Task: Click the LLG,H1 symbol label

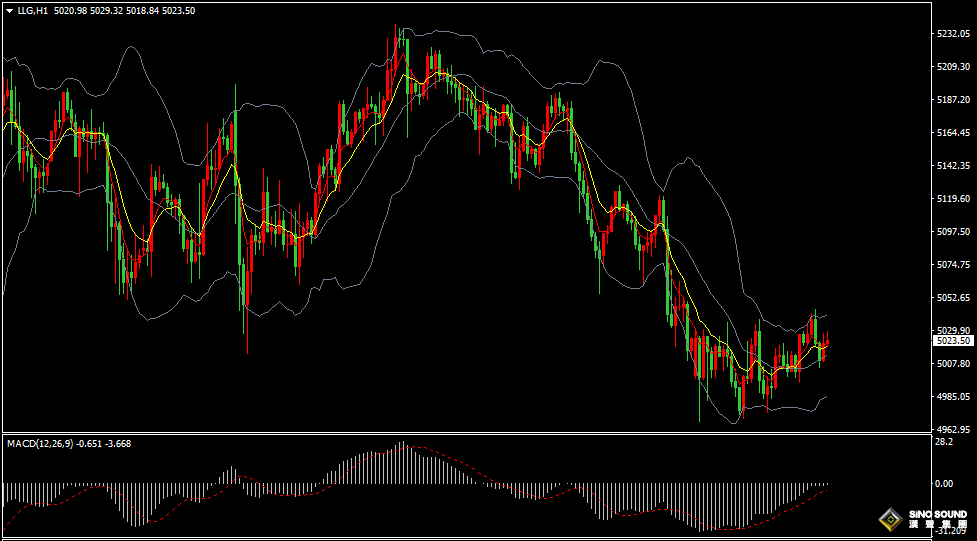Action: (32, 11)
